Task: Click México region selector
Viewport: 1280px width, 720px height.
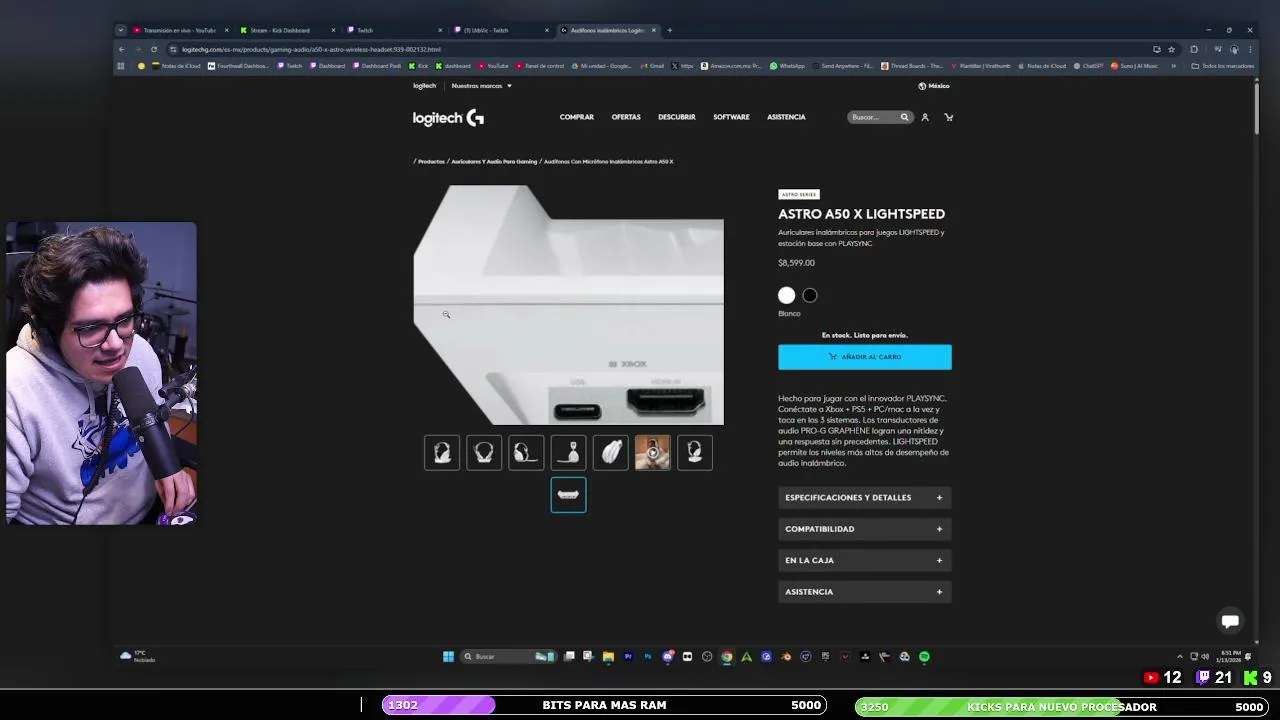Action: click(934, 86)
